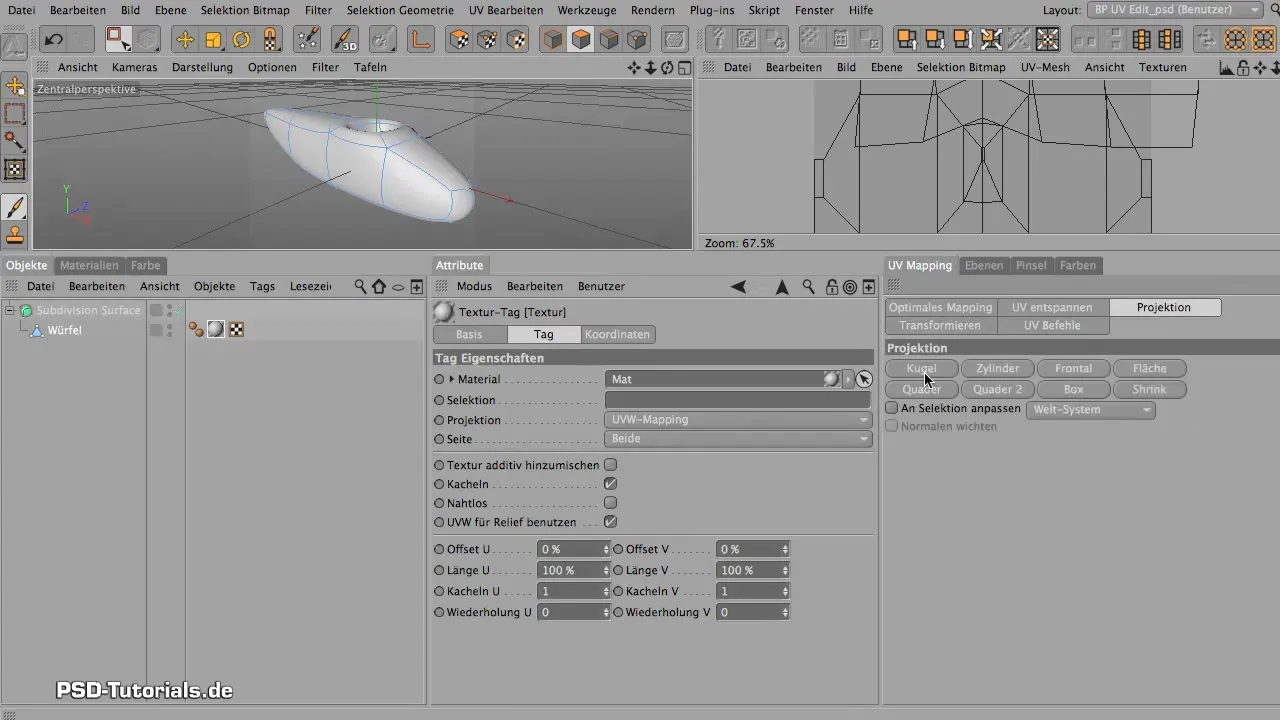Toggle Würfel visibility dots
The width and height of the screenshot is (1280, 720).
[x=169, y=330]
